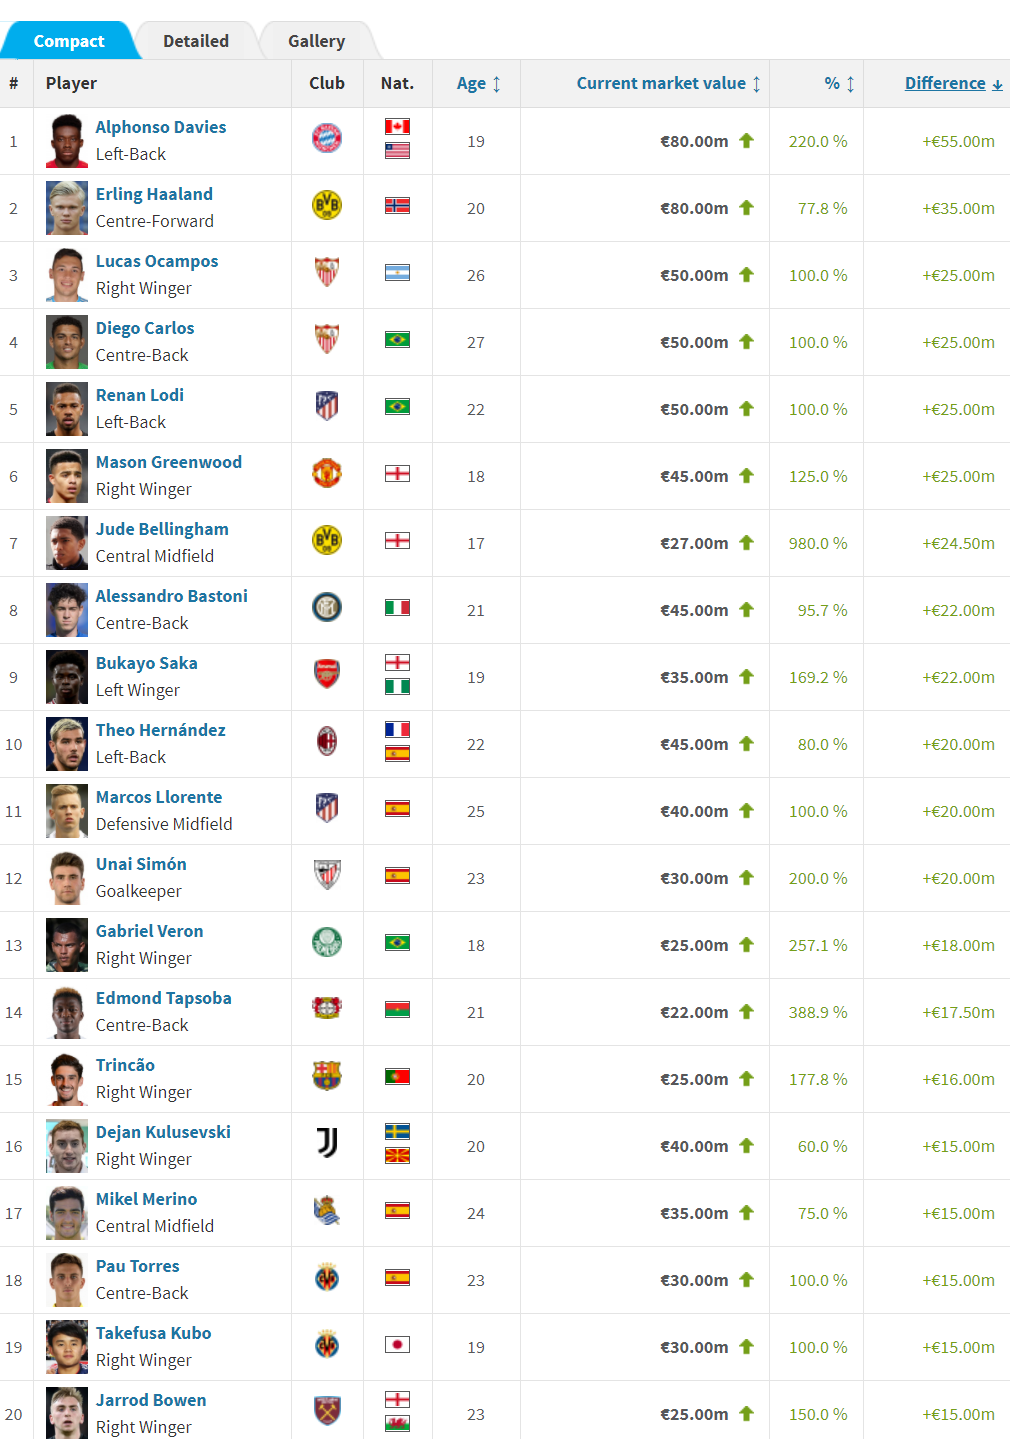Image resolution: width=1010 pixels, height=1439 pixels.
Task: Click Erling Haaland's portrait thumbnail
Action: click(x=67, y=208)
